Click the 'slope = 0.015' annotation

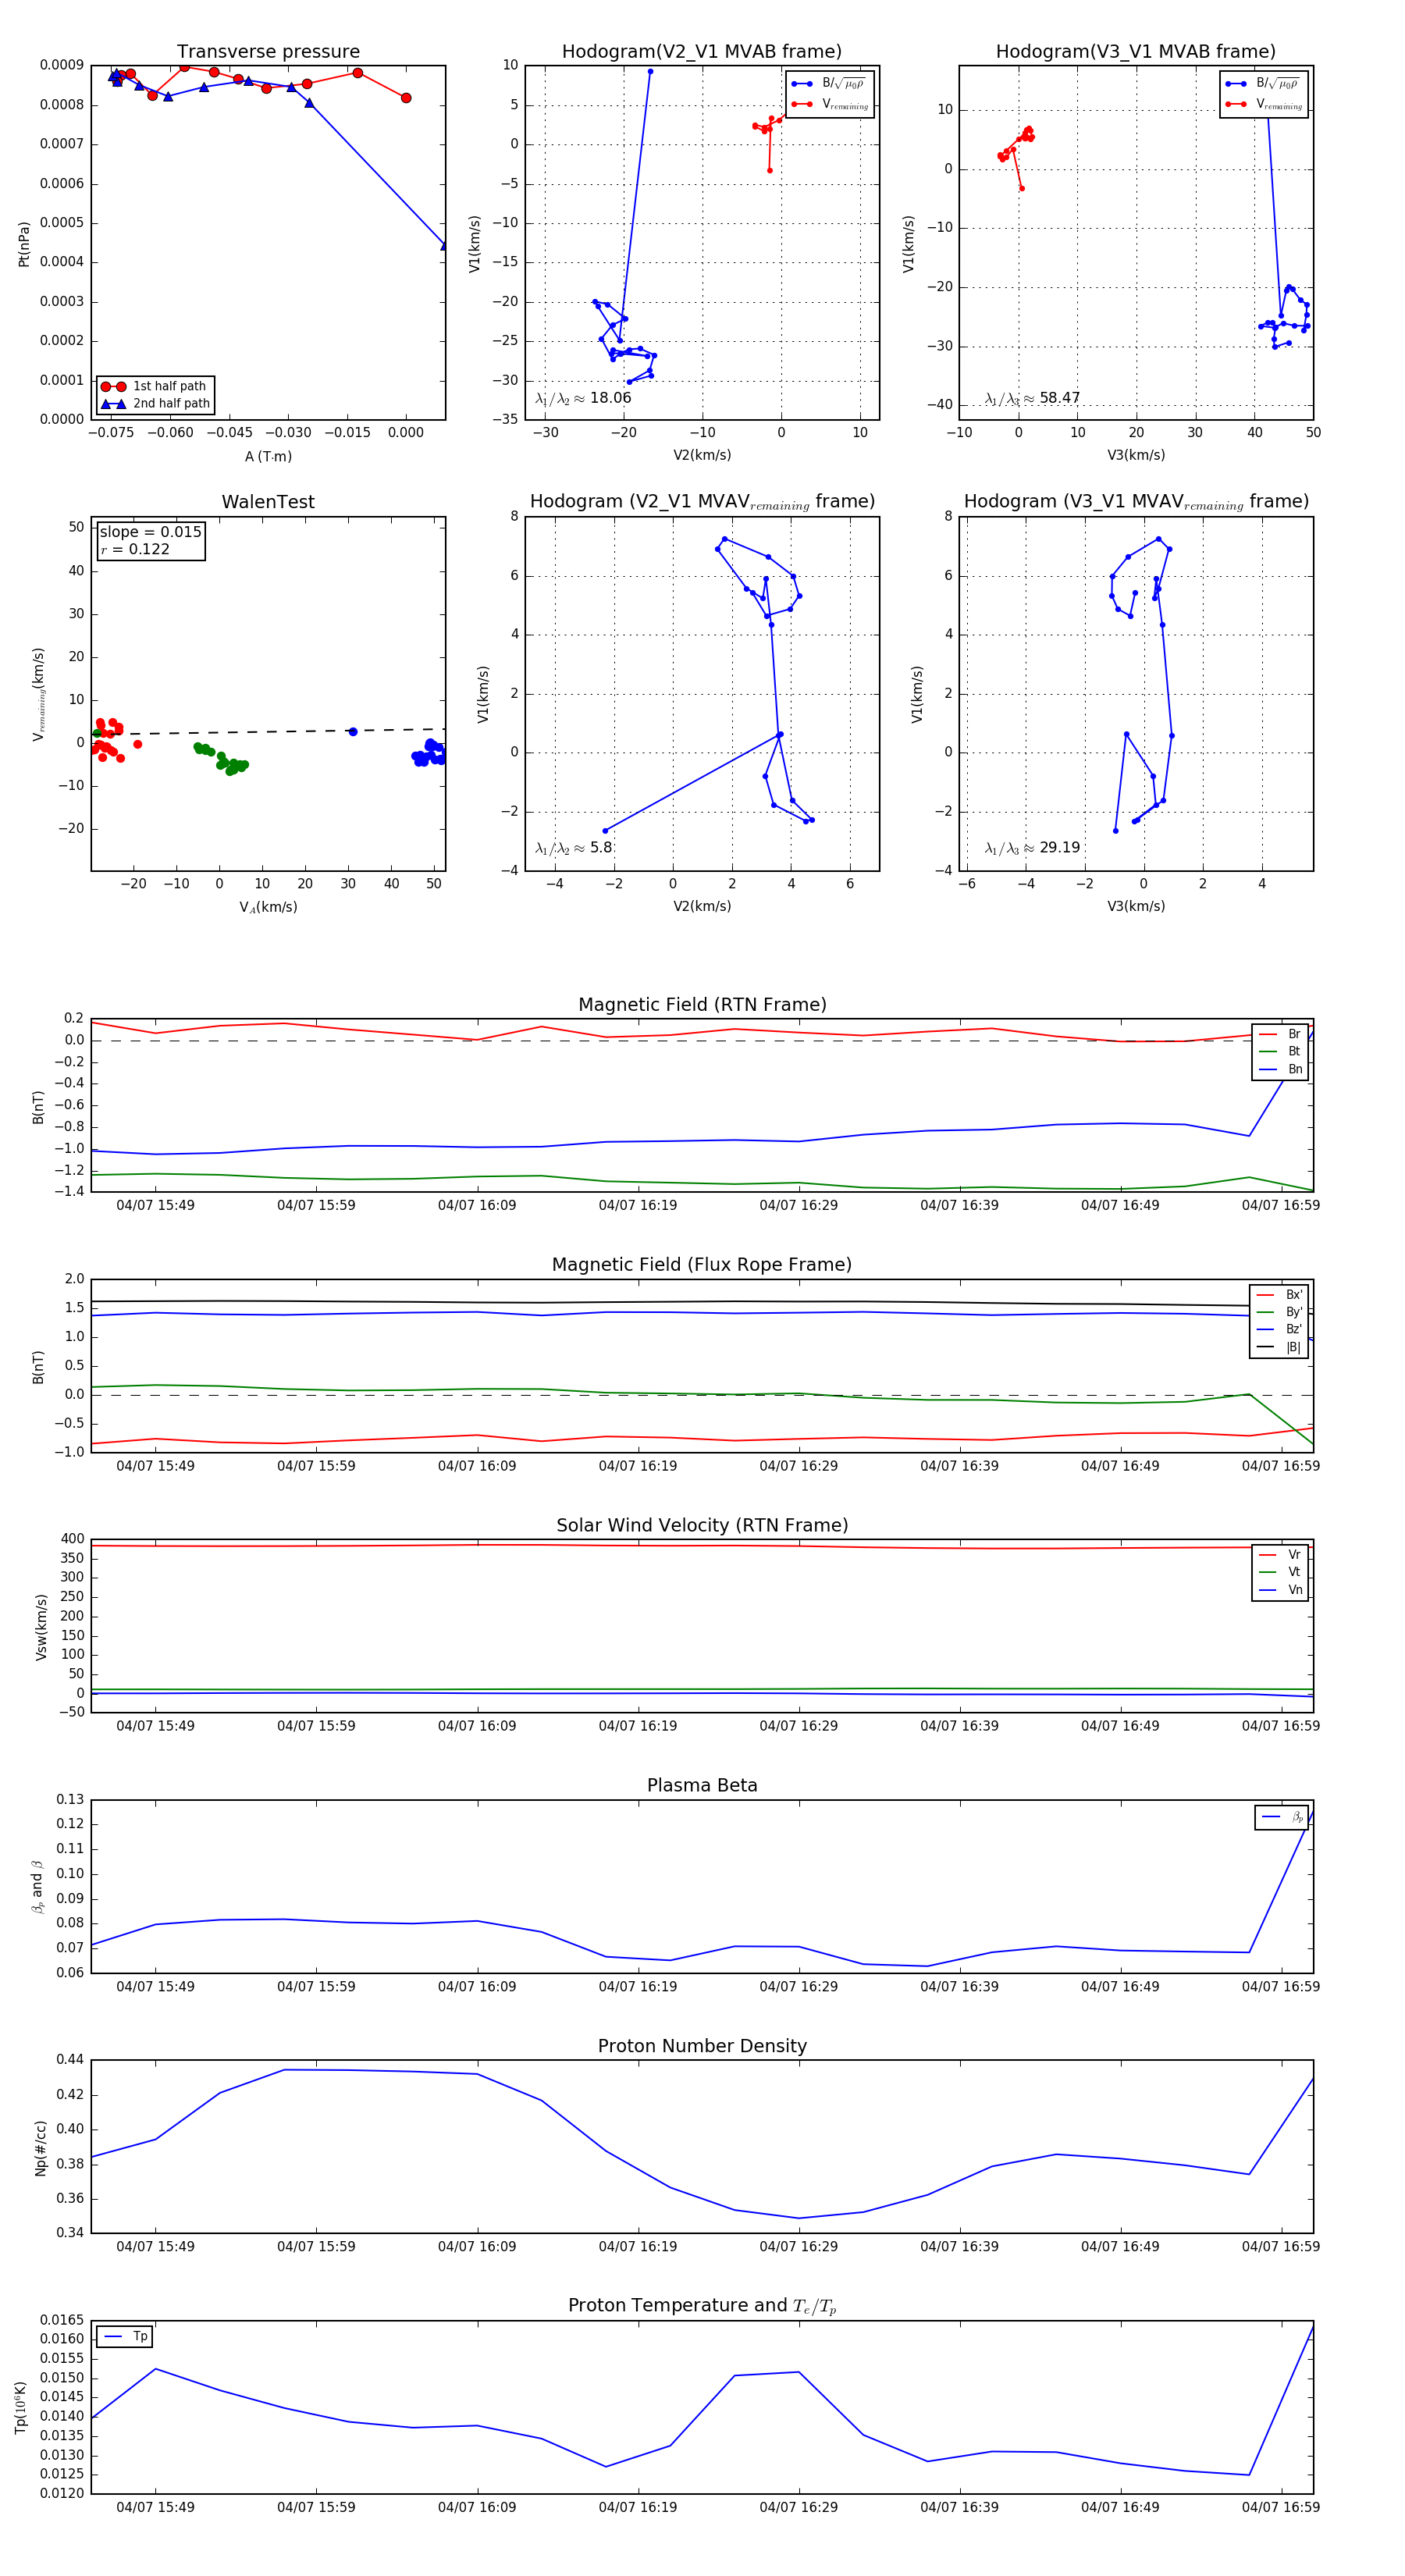pos(150,532)
